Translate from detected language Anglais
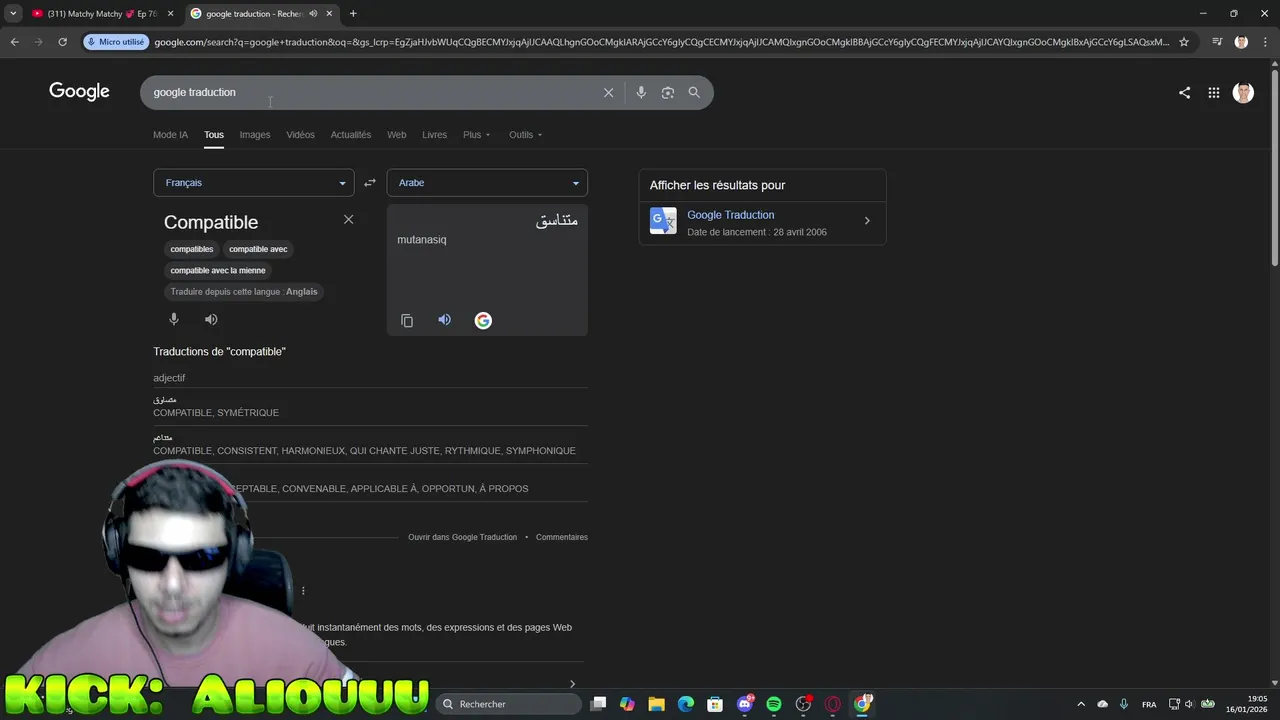The height and width of the screenshot is (720, 1280). 244,292
